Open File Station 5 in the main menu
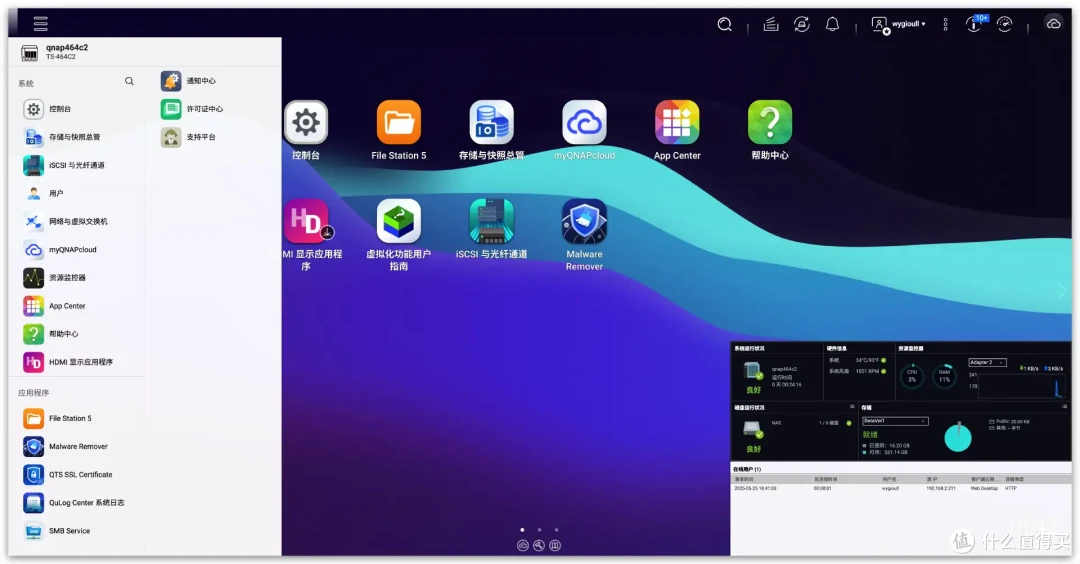Viewport: 1080px width, 564px height. pyautogui.click(x=57, y=418)
